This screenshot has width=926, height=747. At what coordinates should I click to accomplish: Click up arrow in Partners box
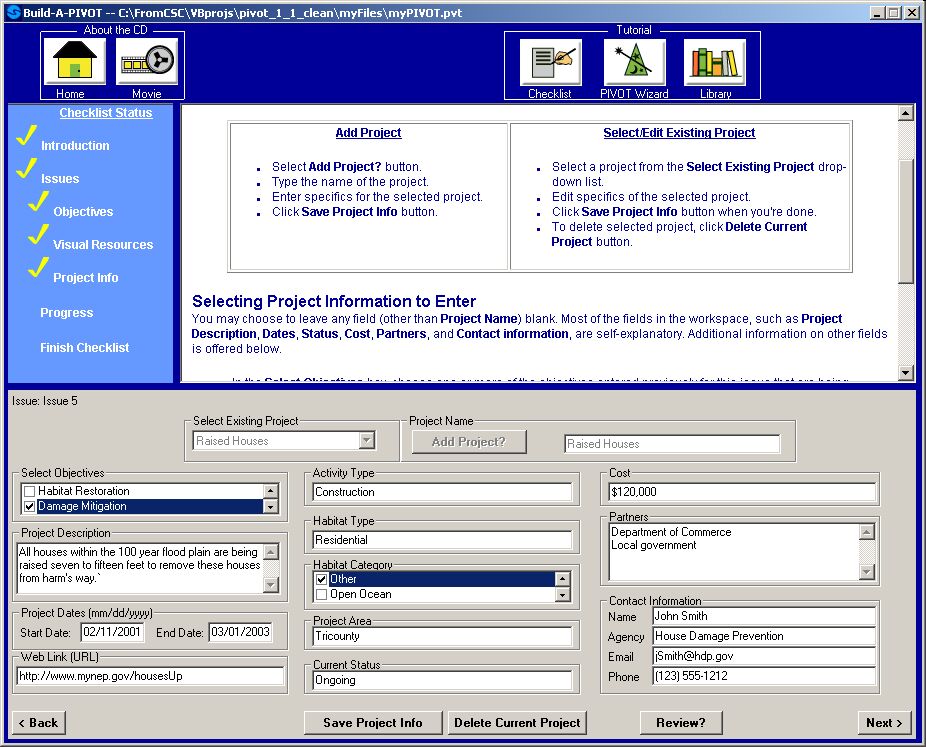tap(866, 532)
